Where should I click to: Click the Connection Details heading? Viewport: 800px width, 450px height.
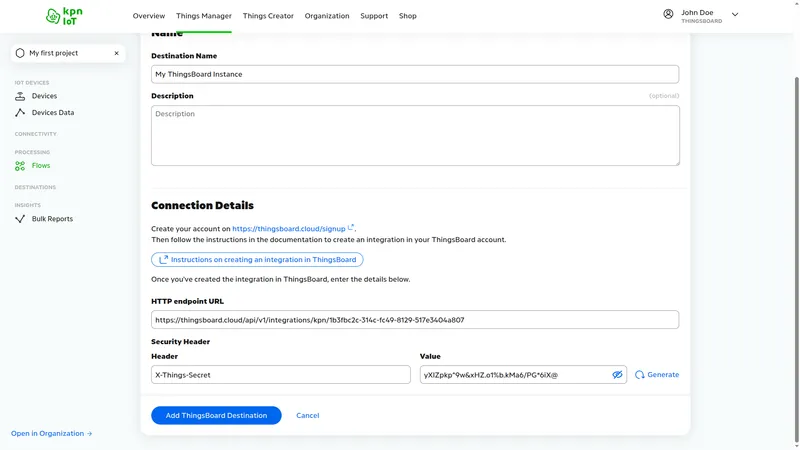(203, 205)
